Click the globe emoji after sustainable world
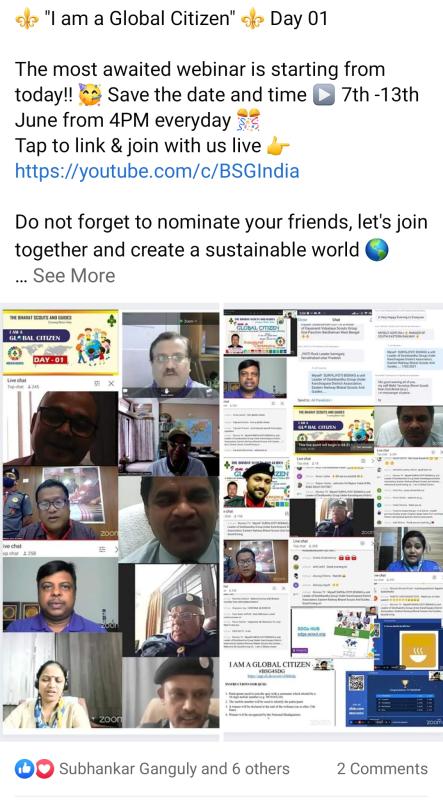Image resolution: width=443 pixels, height=800 pixels. [x=377, y=251]
